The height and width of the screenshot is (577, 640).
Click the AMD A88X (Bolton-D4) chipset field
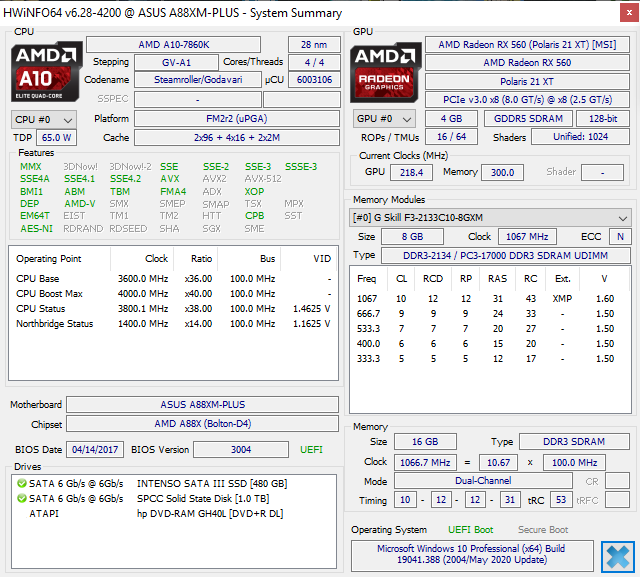click(202, 424)
